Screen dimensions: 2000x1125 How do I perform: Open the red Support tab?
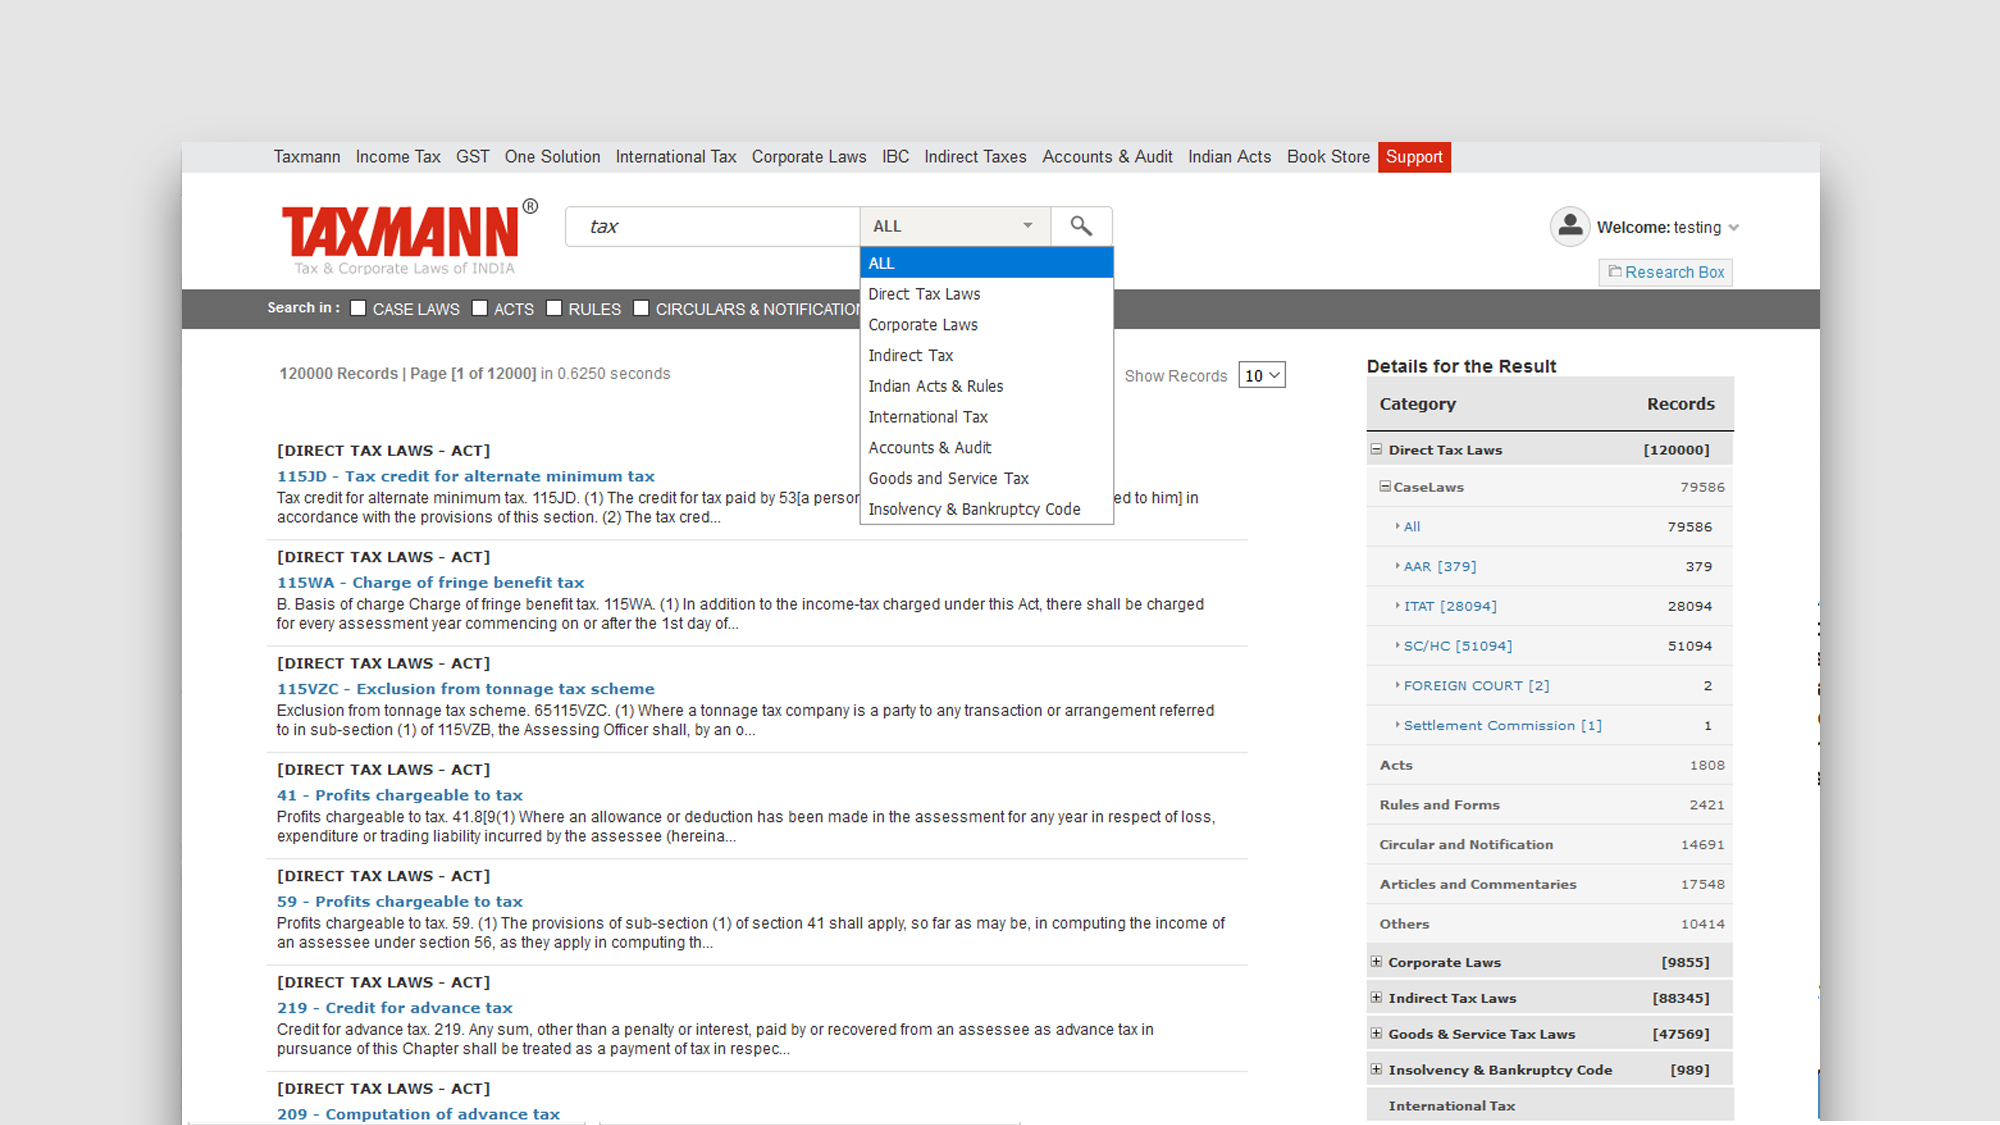point(1414,157)
